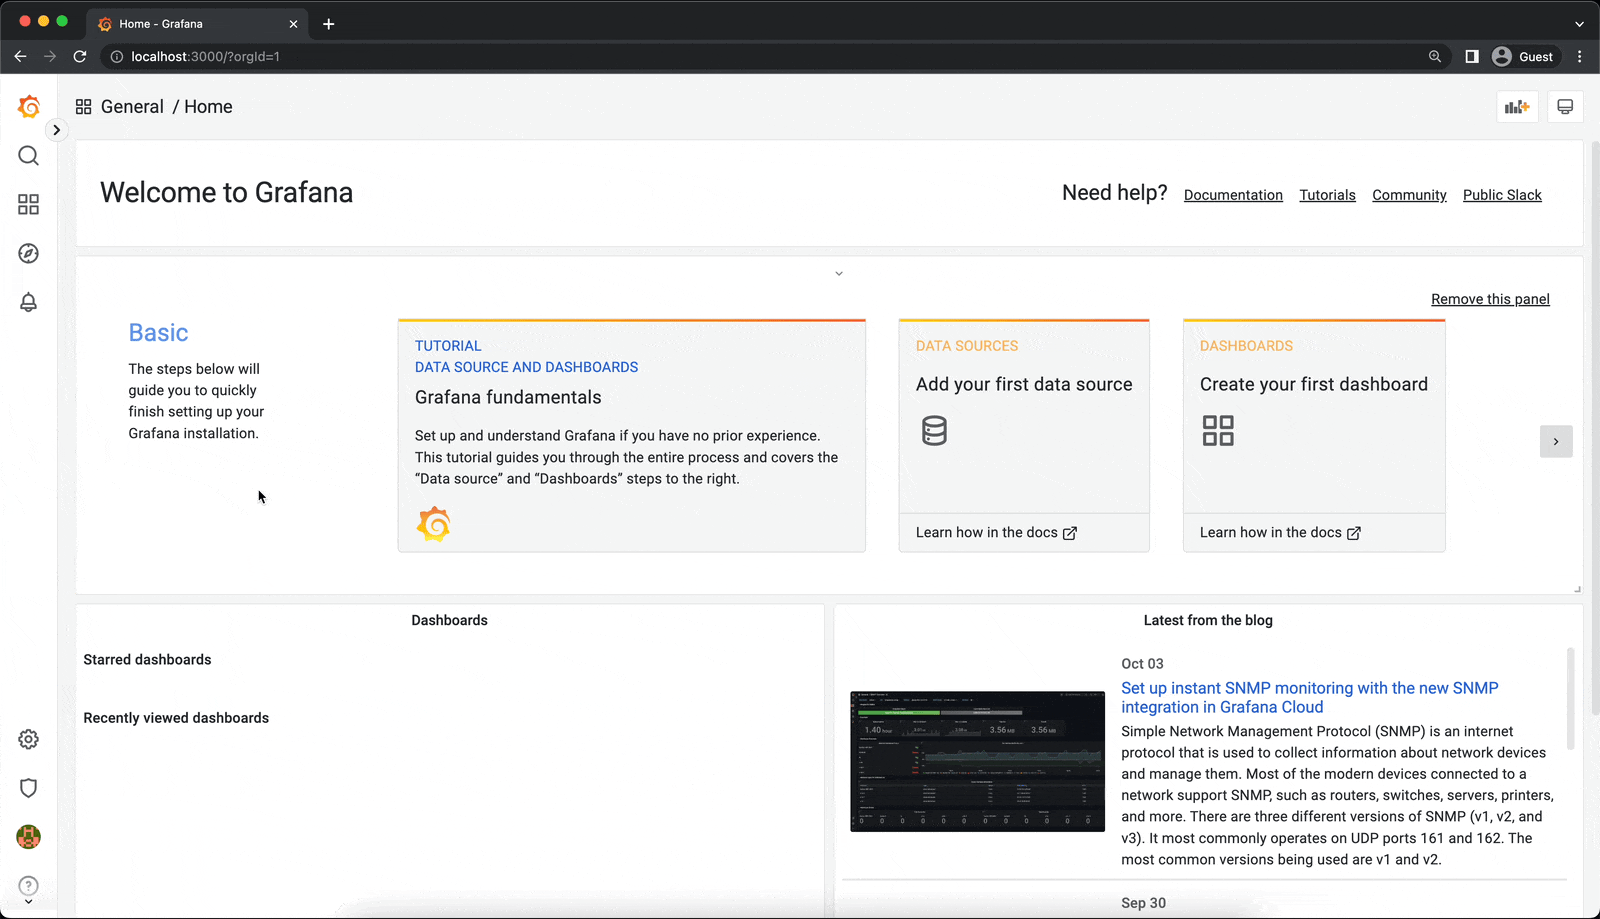Viewport: 1600px width, 919px height.
Task: Open Alerting via the bell icon
Action: (x=28, y=302)
